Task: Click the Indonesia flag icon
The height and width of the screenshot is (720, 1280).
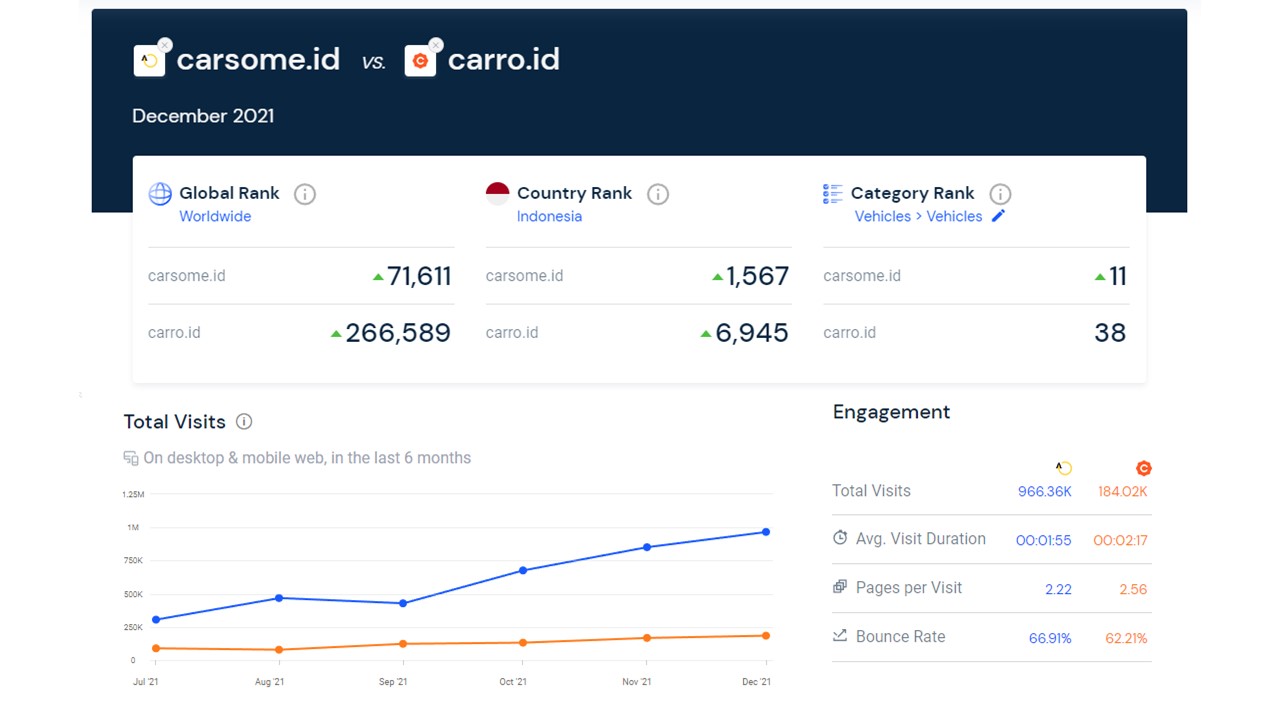Action: pos(497,194)
